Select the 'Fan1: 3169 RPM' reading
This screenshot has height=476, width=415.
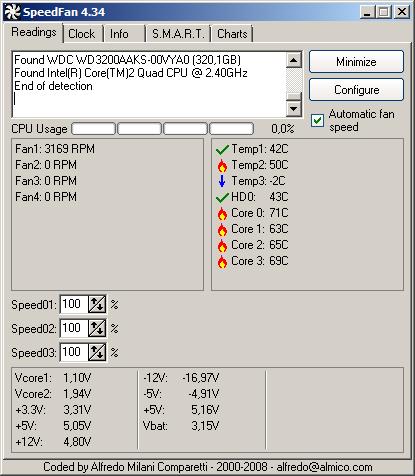pyautogui.click(x=55, y=149)
